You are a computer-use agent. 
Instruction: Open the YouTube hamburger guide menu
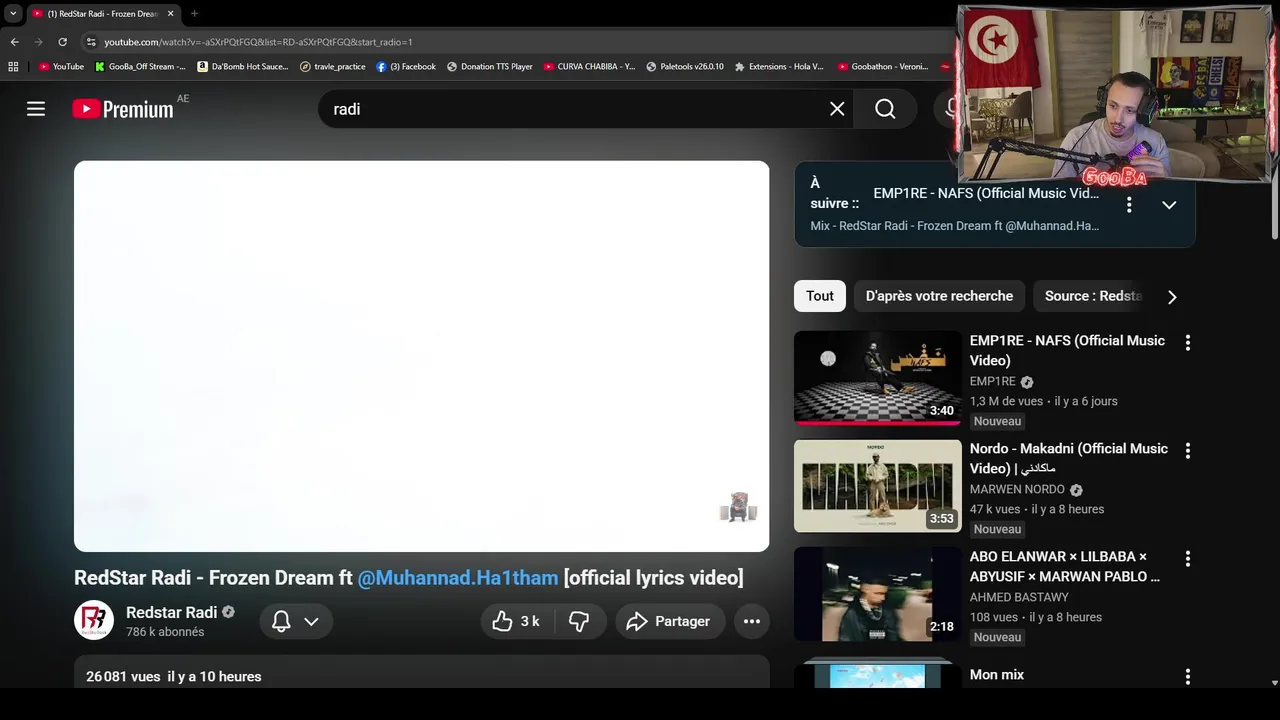pyautogui.click(x=36, y=109)
